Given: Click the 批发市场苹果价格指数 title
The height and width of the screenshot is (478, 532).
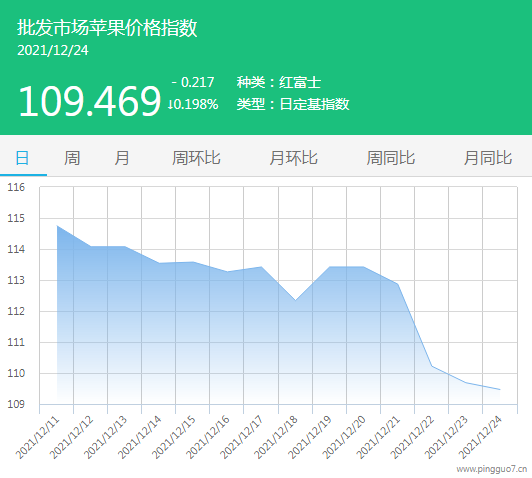Looking at the screenshot, I should click(x=107, y=27).
